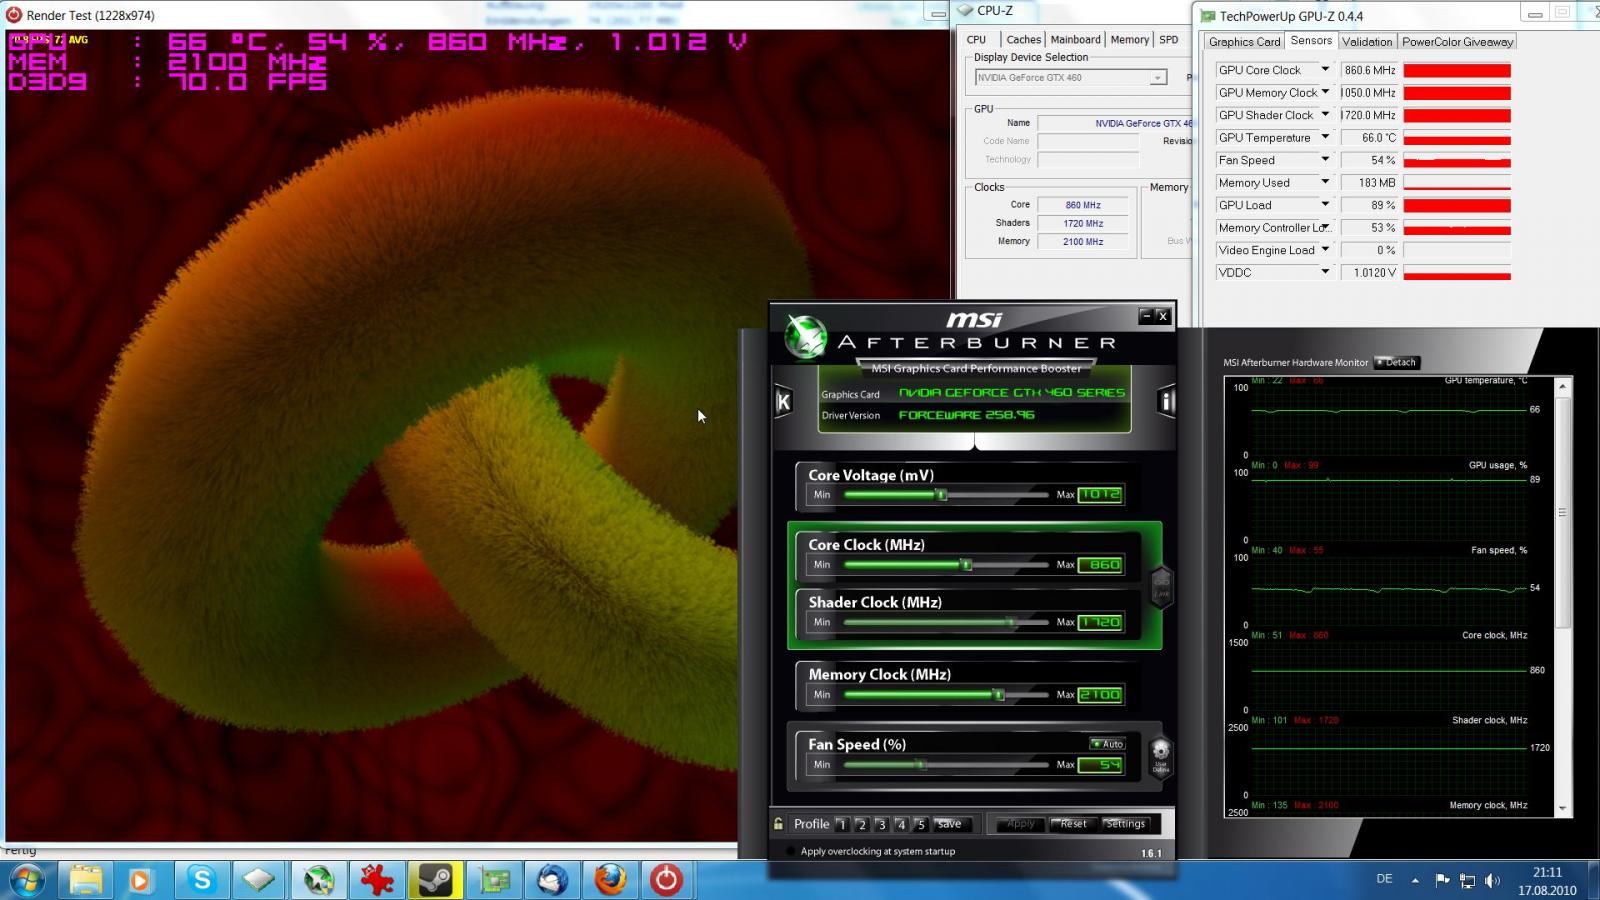Viewport: 1600px width, 900px height.
Task: Reset Afterburner clocks with Reset button
Action: [x=1073, y=824]
